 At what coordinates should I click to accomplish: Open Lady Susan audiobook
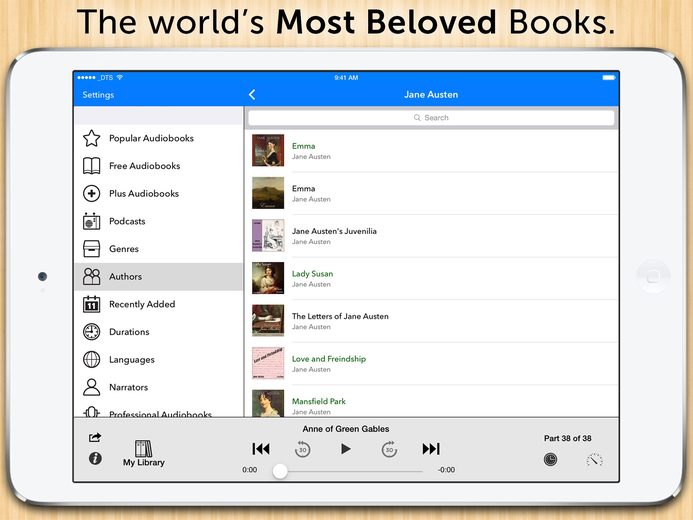(432, 278)
